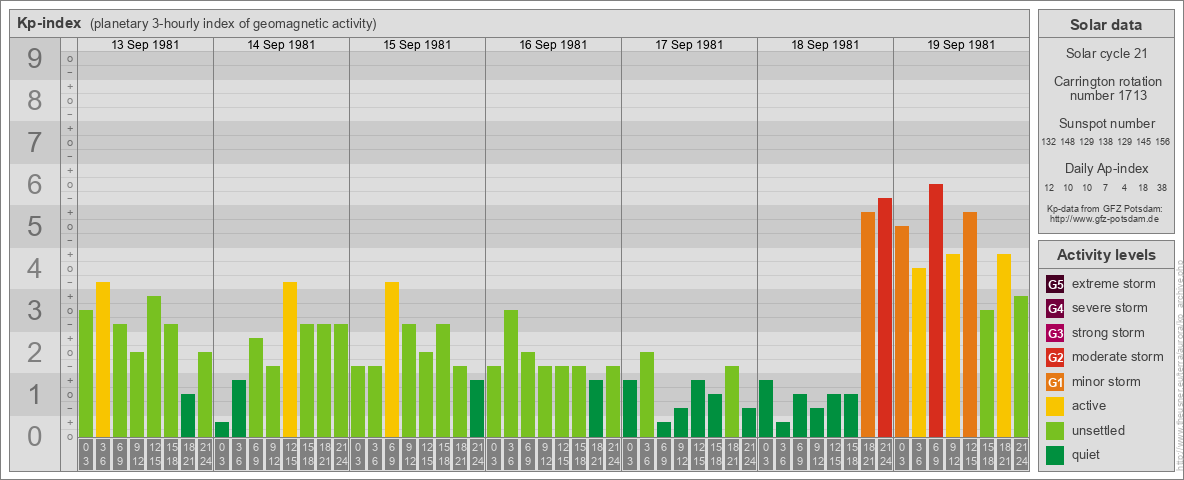Click the 19 Sep 1981 date header
Viewport: 1184px width, 480px height.
click(960, 45)
